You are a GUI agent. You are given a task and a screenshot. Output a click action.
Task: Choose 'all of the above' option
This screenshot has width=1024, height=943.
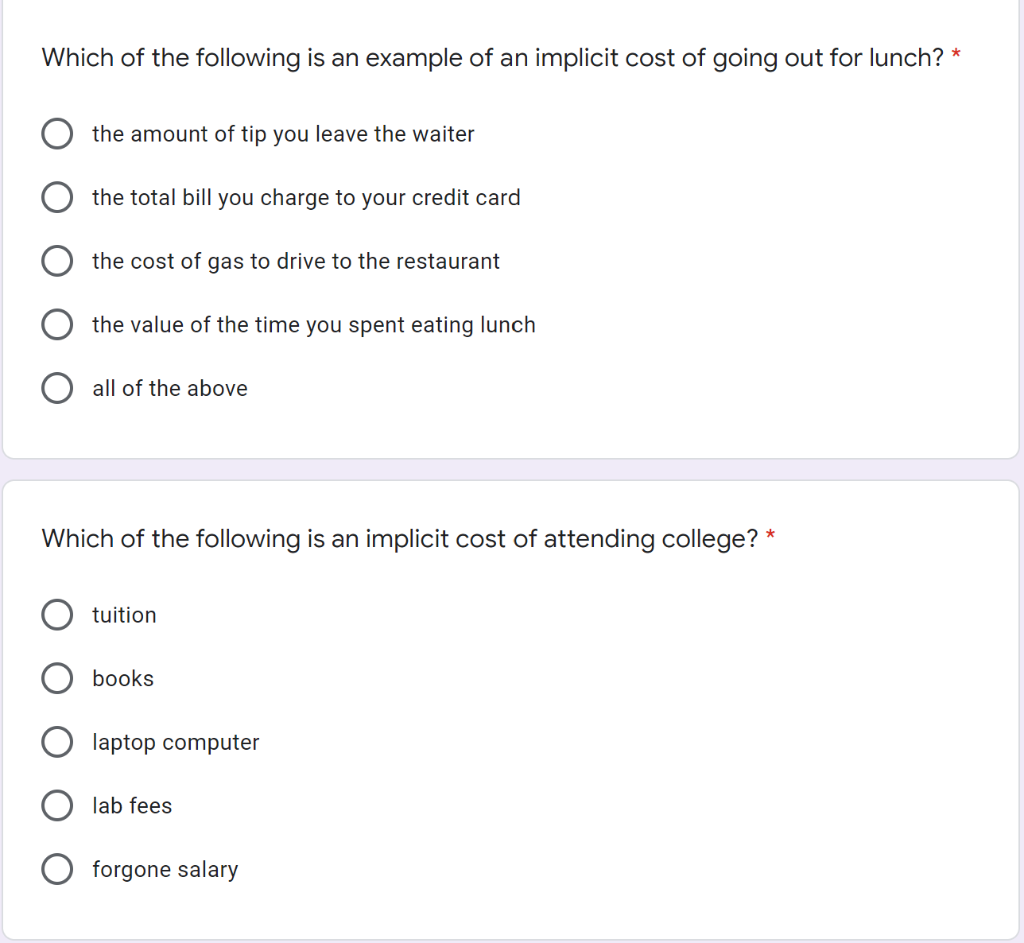(57, 389)
